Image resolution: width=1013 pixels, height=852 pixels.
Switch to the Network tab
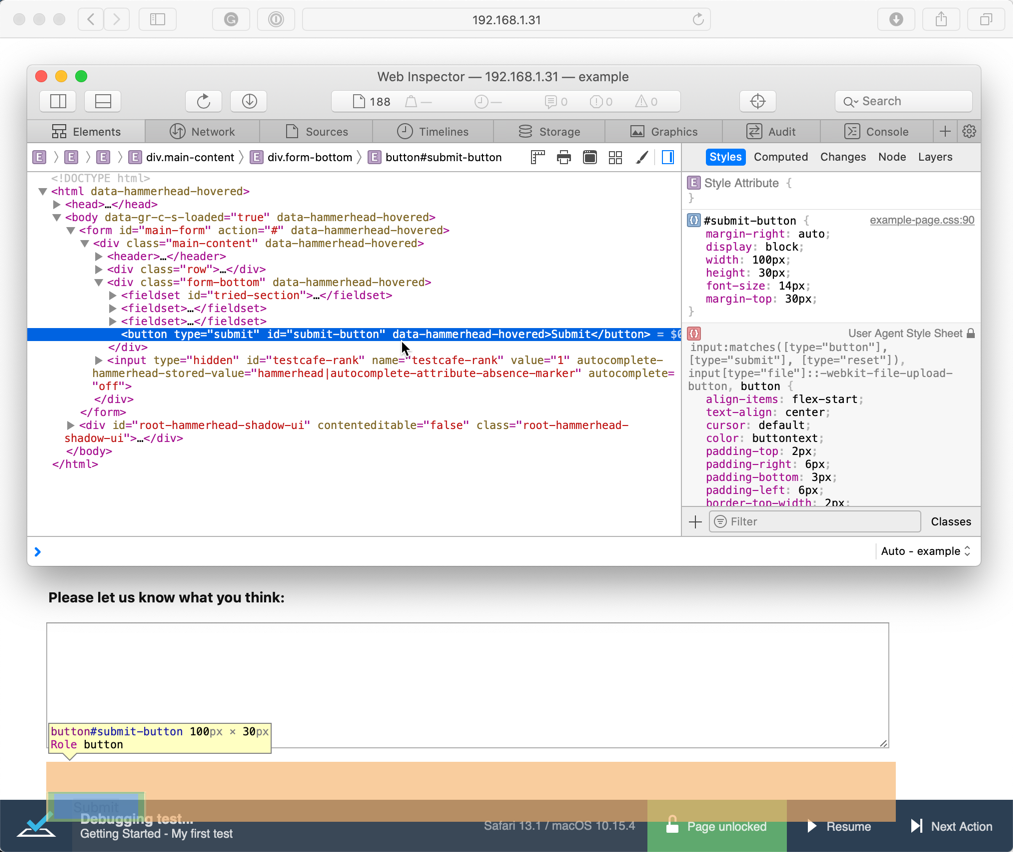(202, 131)
